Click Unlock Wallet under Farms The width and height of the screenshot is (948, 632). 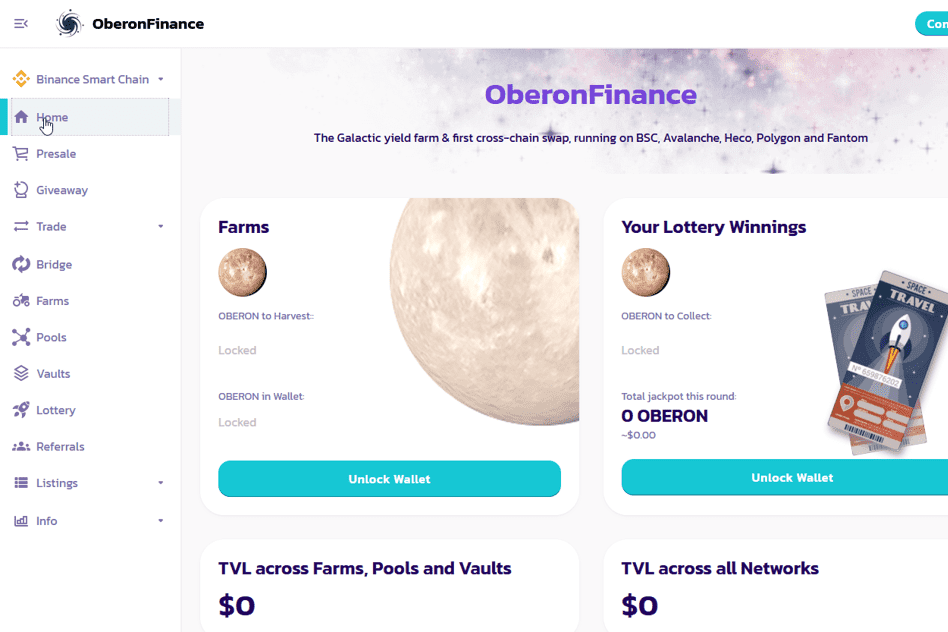pos(389,478)
